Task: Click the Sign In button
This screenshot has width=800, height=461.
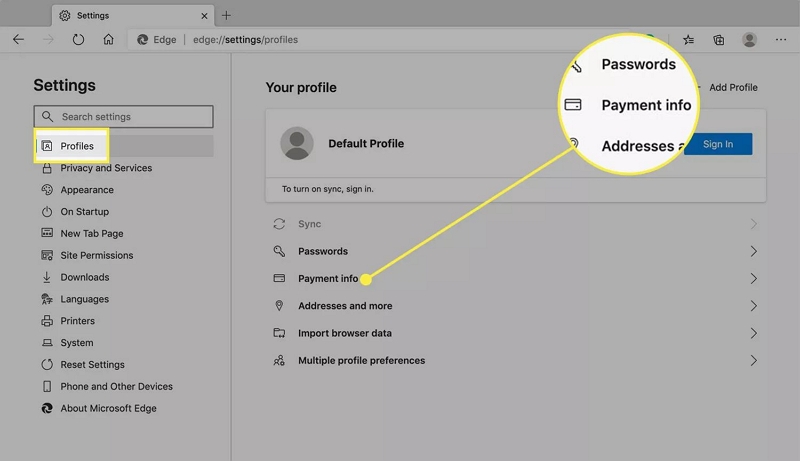Action: pos(718,144)
